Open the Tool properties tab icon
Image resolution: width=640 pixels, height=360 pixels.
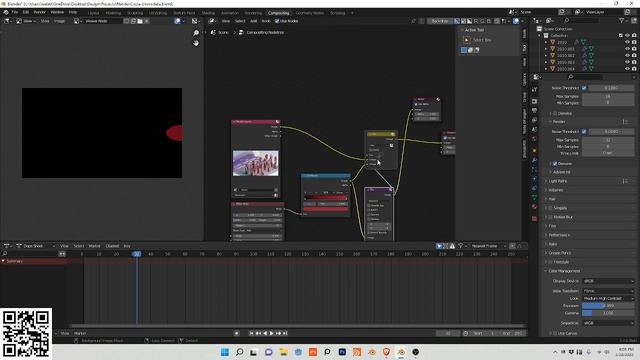534,90
